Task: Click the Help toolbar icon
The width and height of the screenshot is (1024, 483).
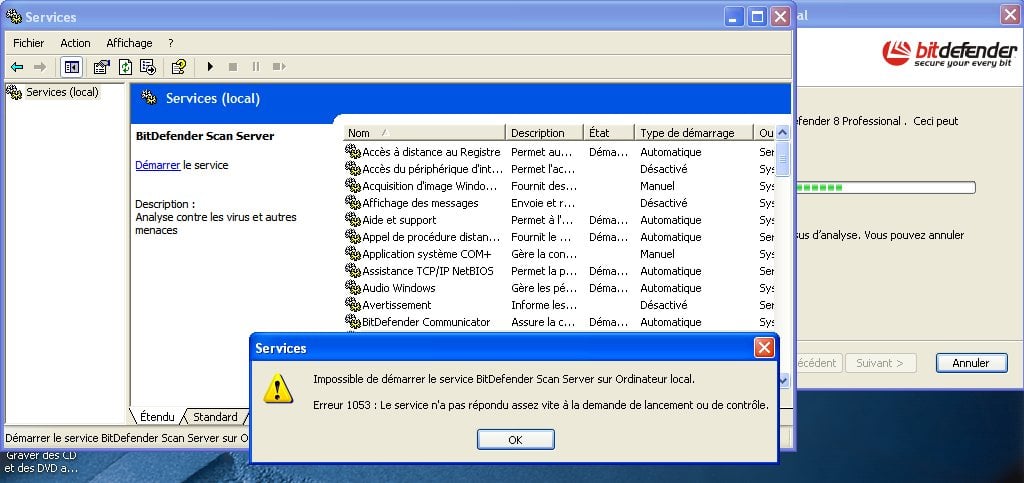Action: 179,67
